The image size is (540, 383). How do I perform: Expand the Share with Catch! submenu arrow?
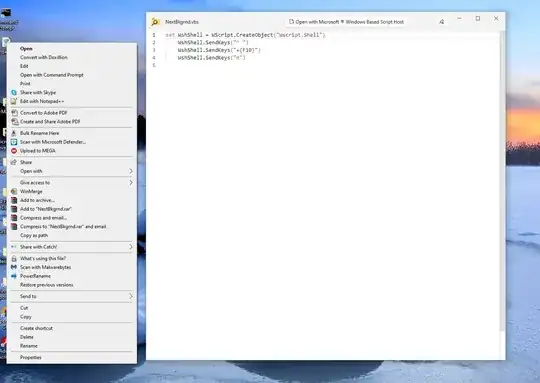pos(131,247)
